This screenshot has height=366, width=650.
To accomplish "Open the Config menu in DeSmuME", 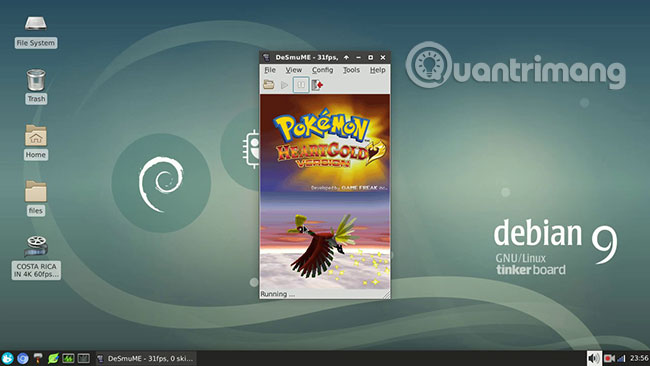I will (x=323, y=70).
